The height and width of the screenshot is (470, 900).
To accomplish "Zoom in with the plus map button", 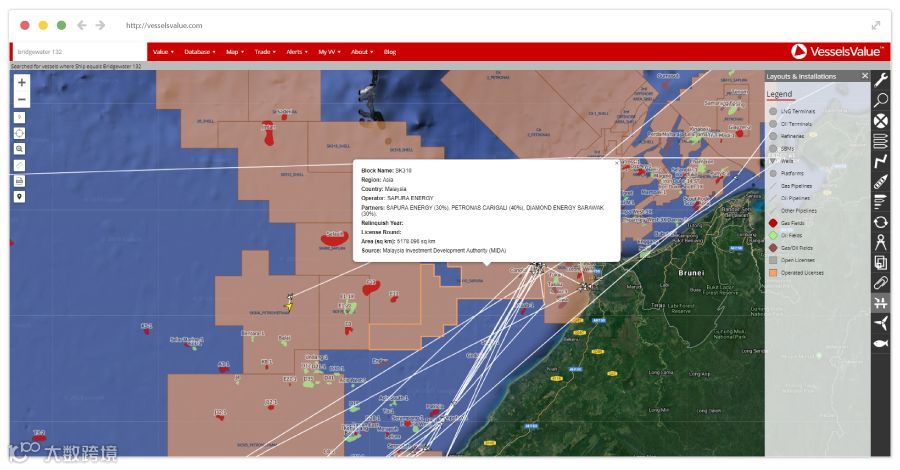I will coord(21,83).
